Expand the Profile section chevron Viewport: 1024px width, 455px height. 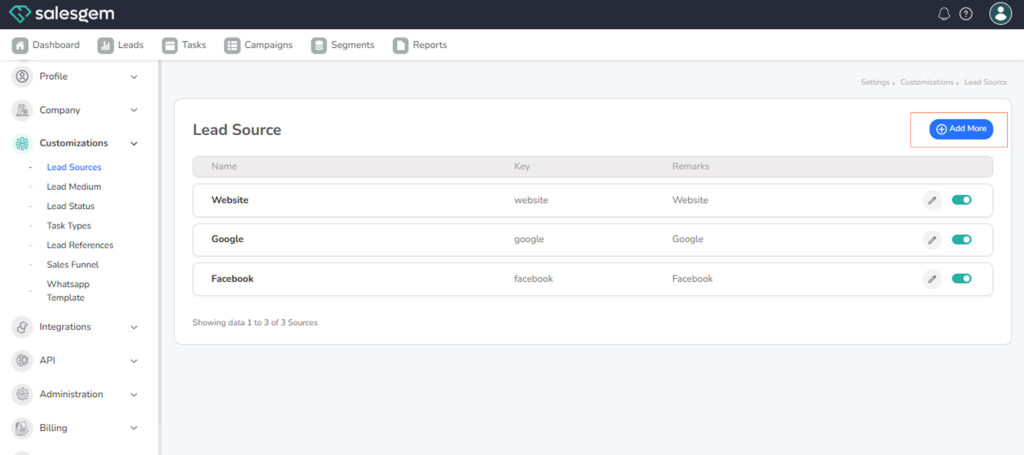click(x=134, y=77)
